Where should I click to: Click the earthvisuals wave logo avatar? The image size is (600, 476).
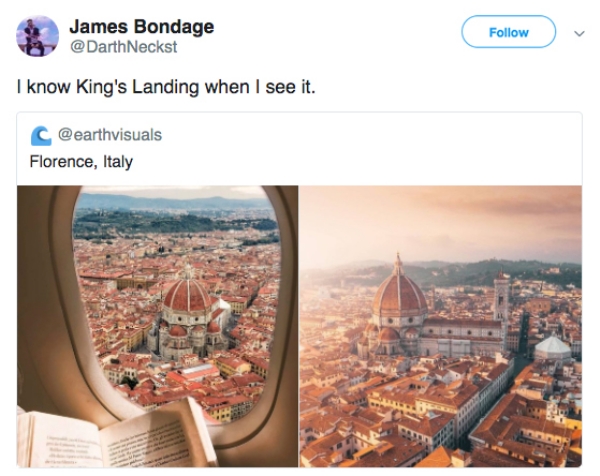(41, 135)
